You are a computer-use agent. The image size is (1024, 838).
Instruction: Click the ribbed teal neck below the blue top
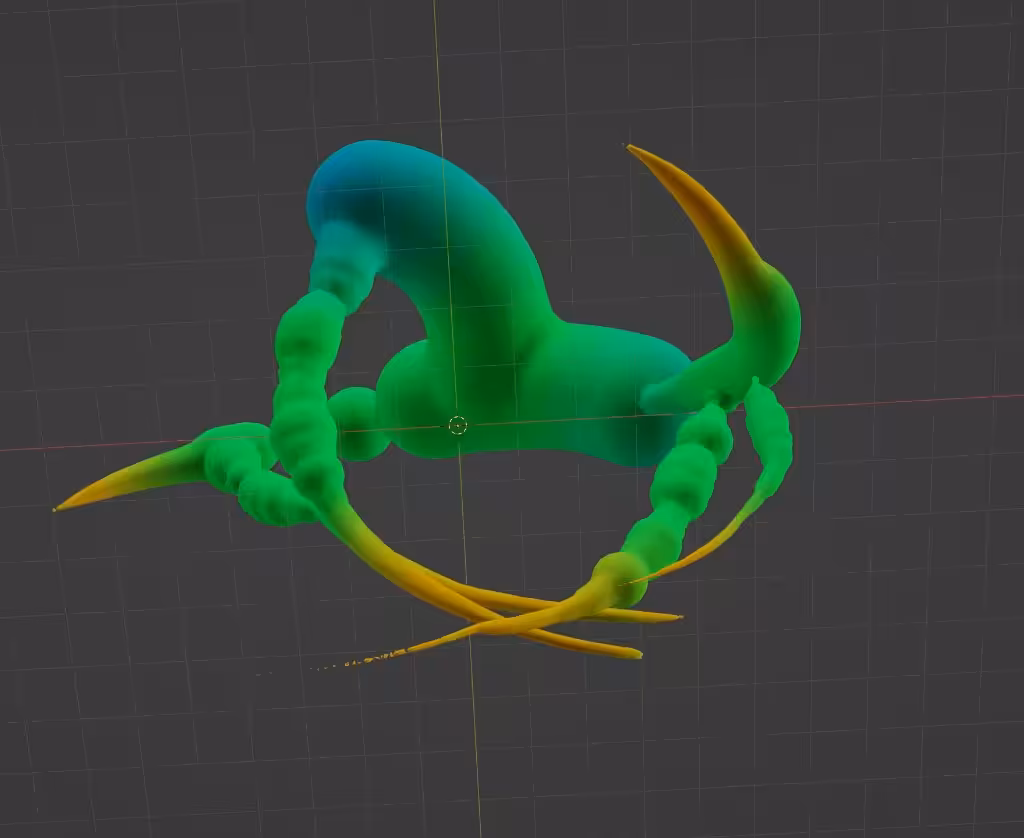click(x=343, y=261)
